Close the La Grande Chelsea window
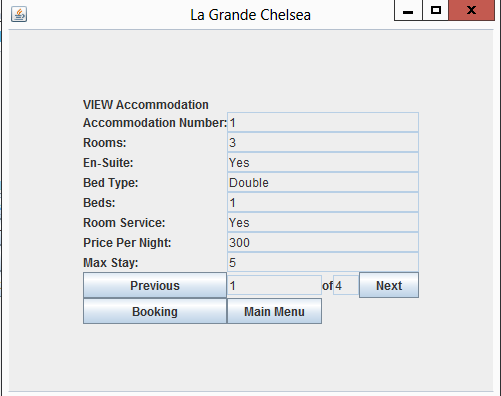The width and height of the screenshot is (501, 396). click(x=471, y=11)
